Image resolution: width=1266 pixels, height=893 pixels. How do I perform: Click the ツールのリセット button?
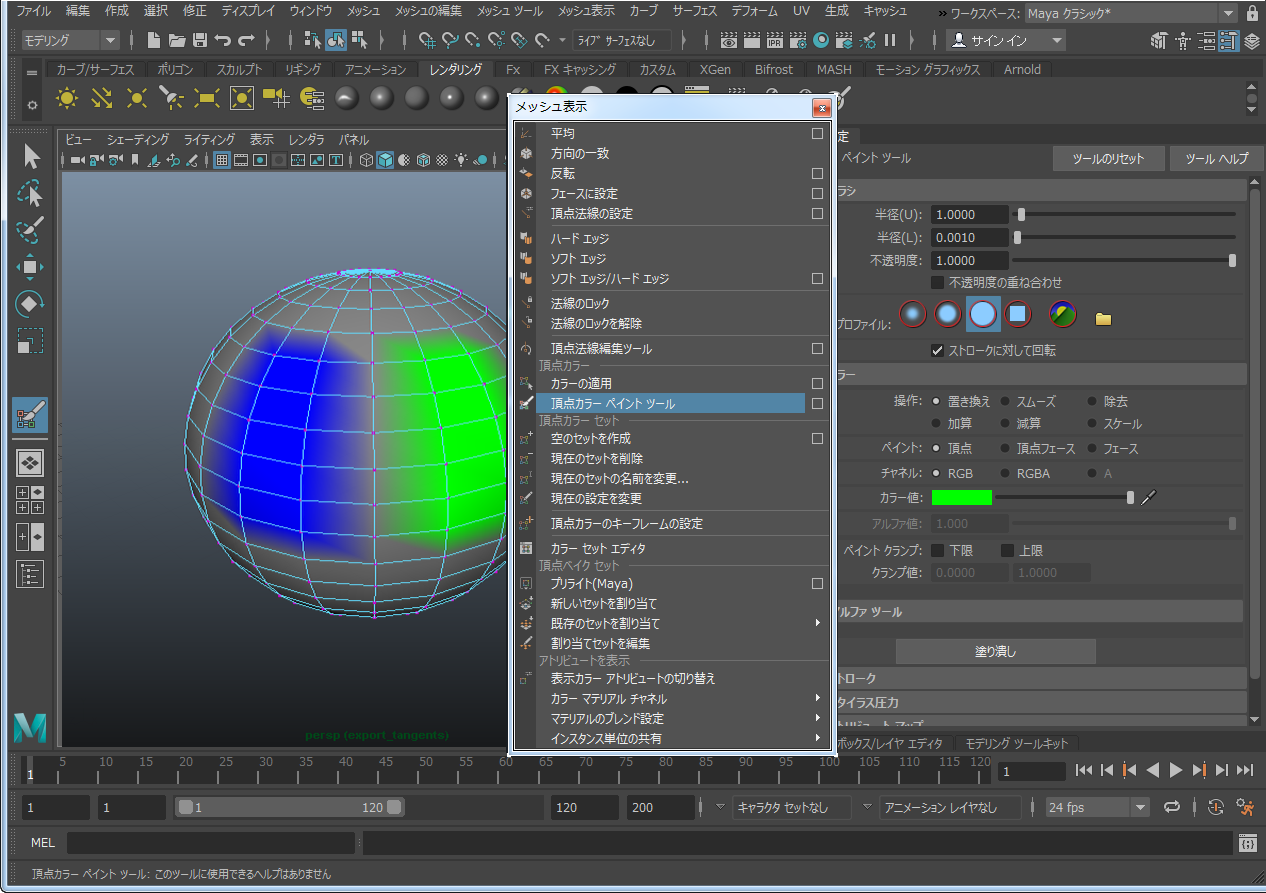[x=1110, y=159]
